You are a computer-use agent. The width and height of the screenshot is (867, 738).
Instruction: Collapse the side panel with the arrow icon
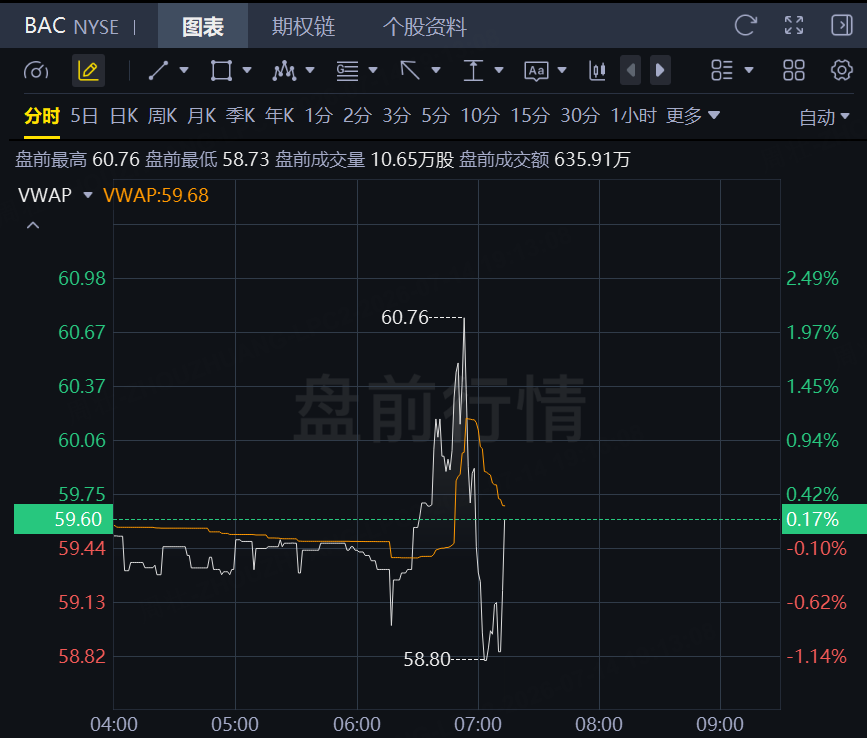(x=842, y=25)
